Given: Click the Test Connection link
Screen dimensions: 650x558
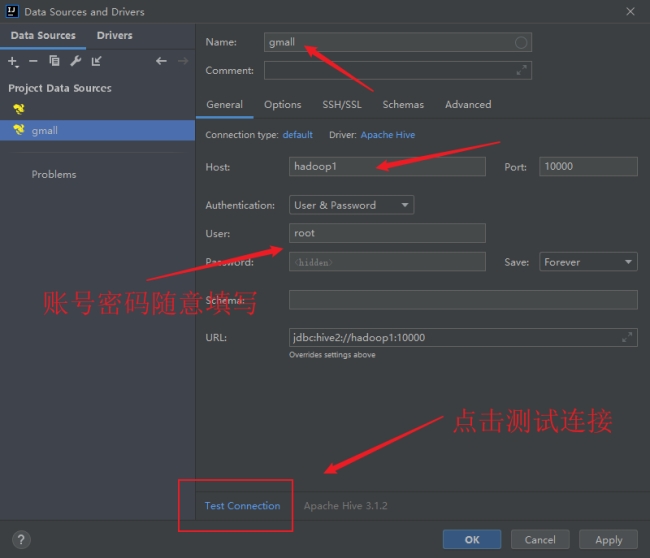Looking at the screenshot, I should coord(242,506).
